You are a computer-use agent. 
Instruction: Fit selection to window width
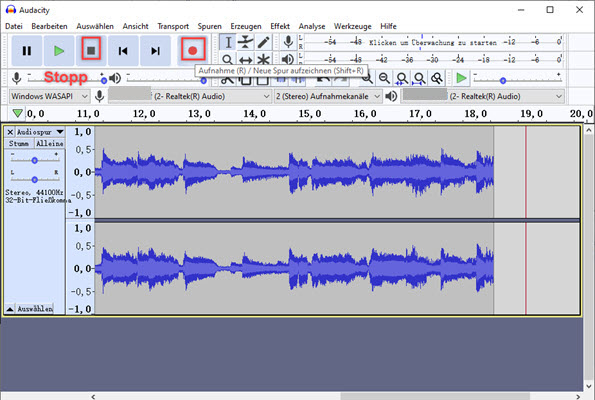coord(402,78)
